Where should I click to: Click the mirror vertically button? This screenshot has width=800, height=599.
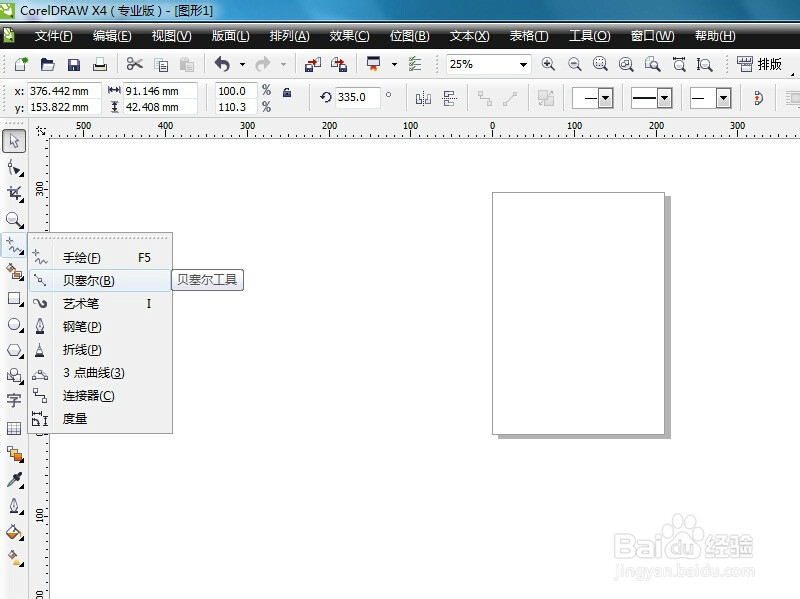click(449, 98)
